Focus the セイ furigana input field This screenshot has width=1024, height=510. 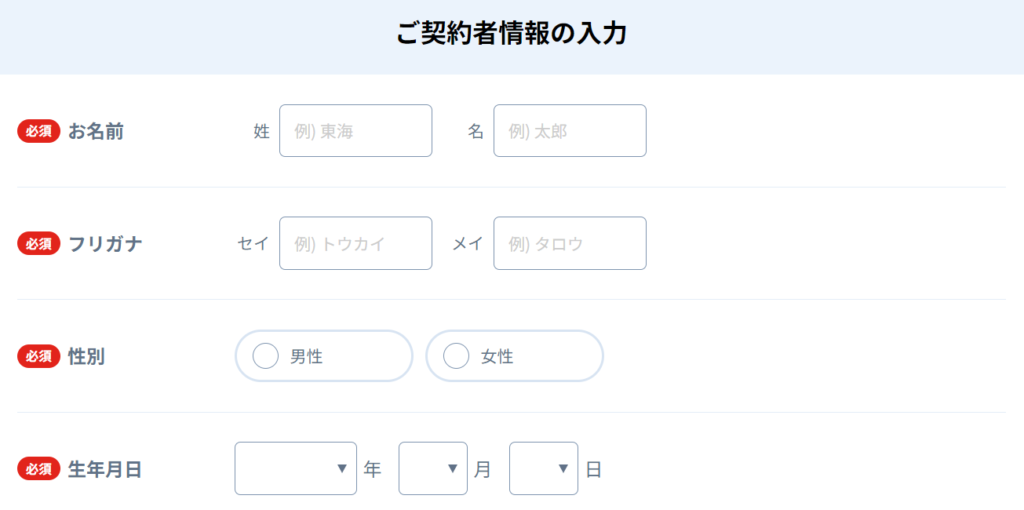pyautogui.click(x=356, y=243)
